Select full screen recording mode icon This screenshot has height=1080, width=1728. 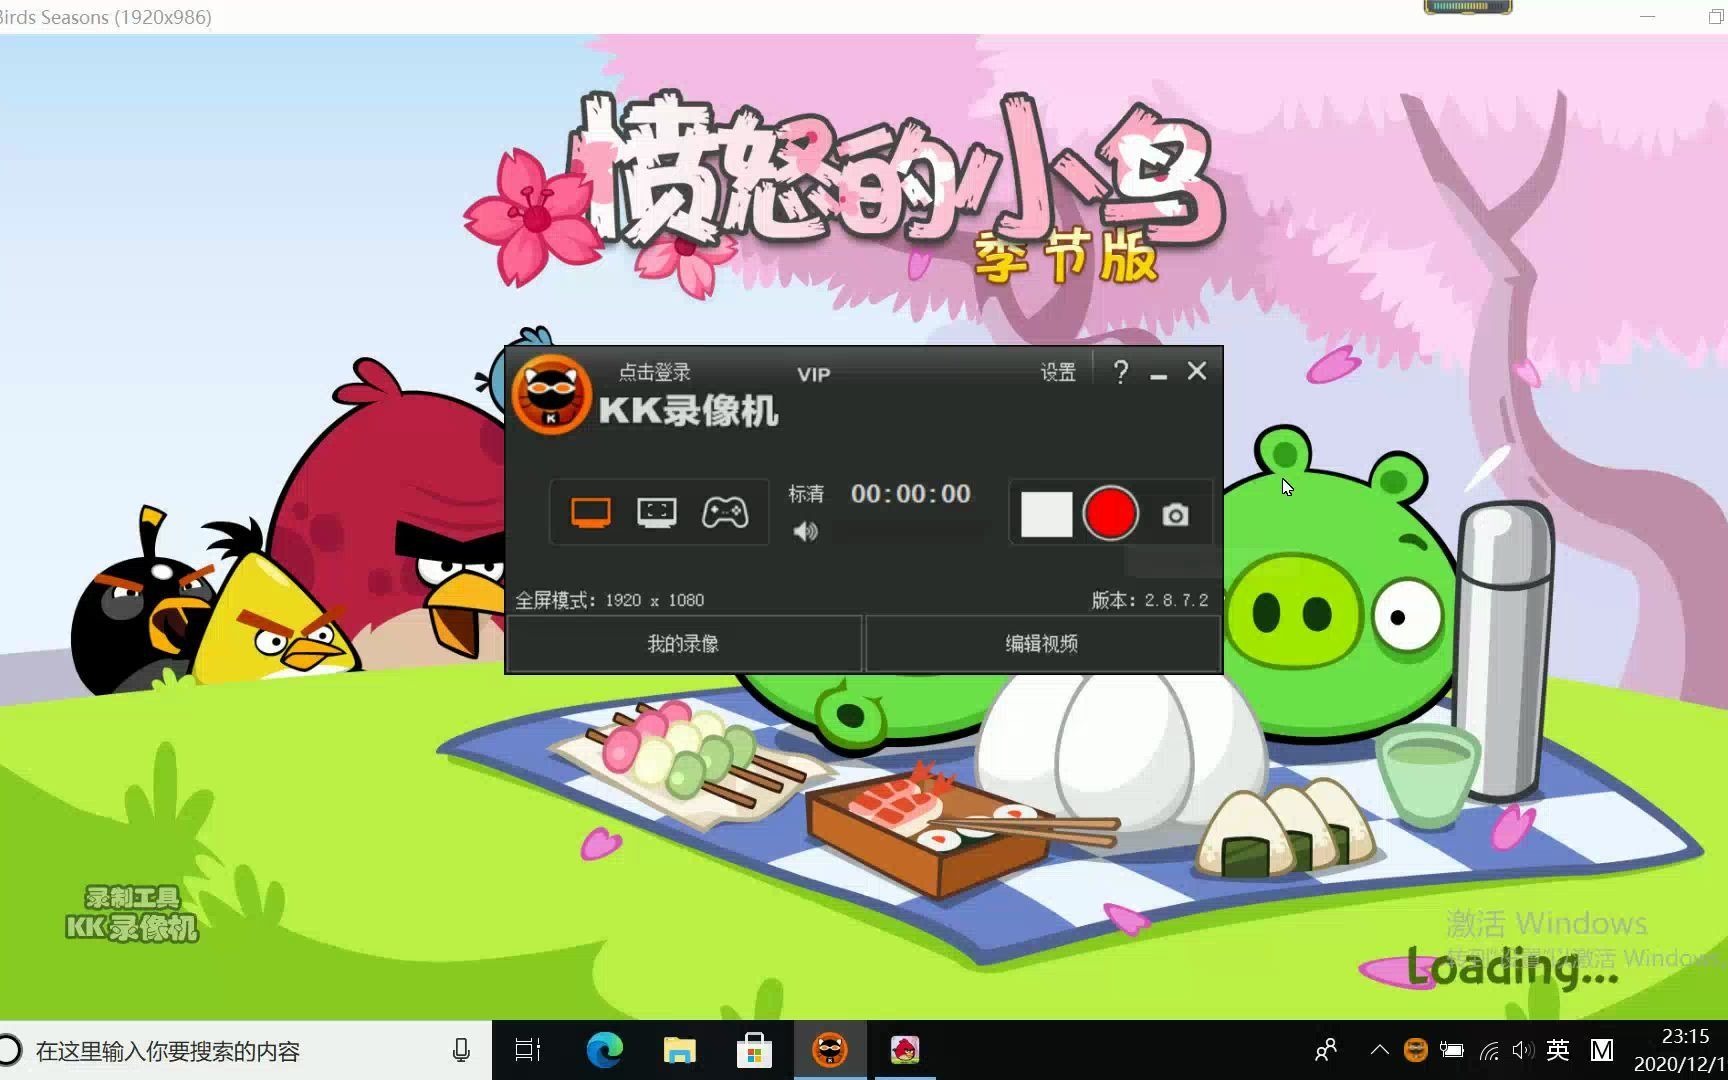click(x=590, y=513)
